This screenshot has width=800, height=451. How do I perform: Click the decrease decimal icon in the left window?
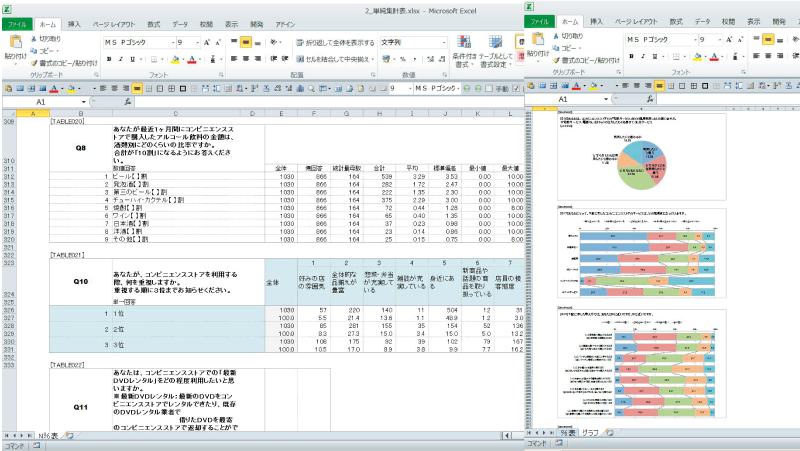click(x=441, y=59)
